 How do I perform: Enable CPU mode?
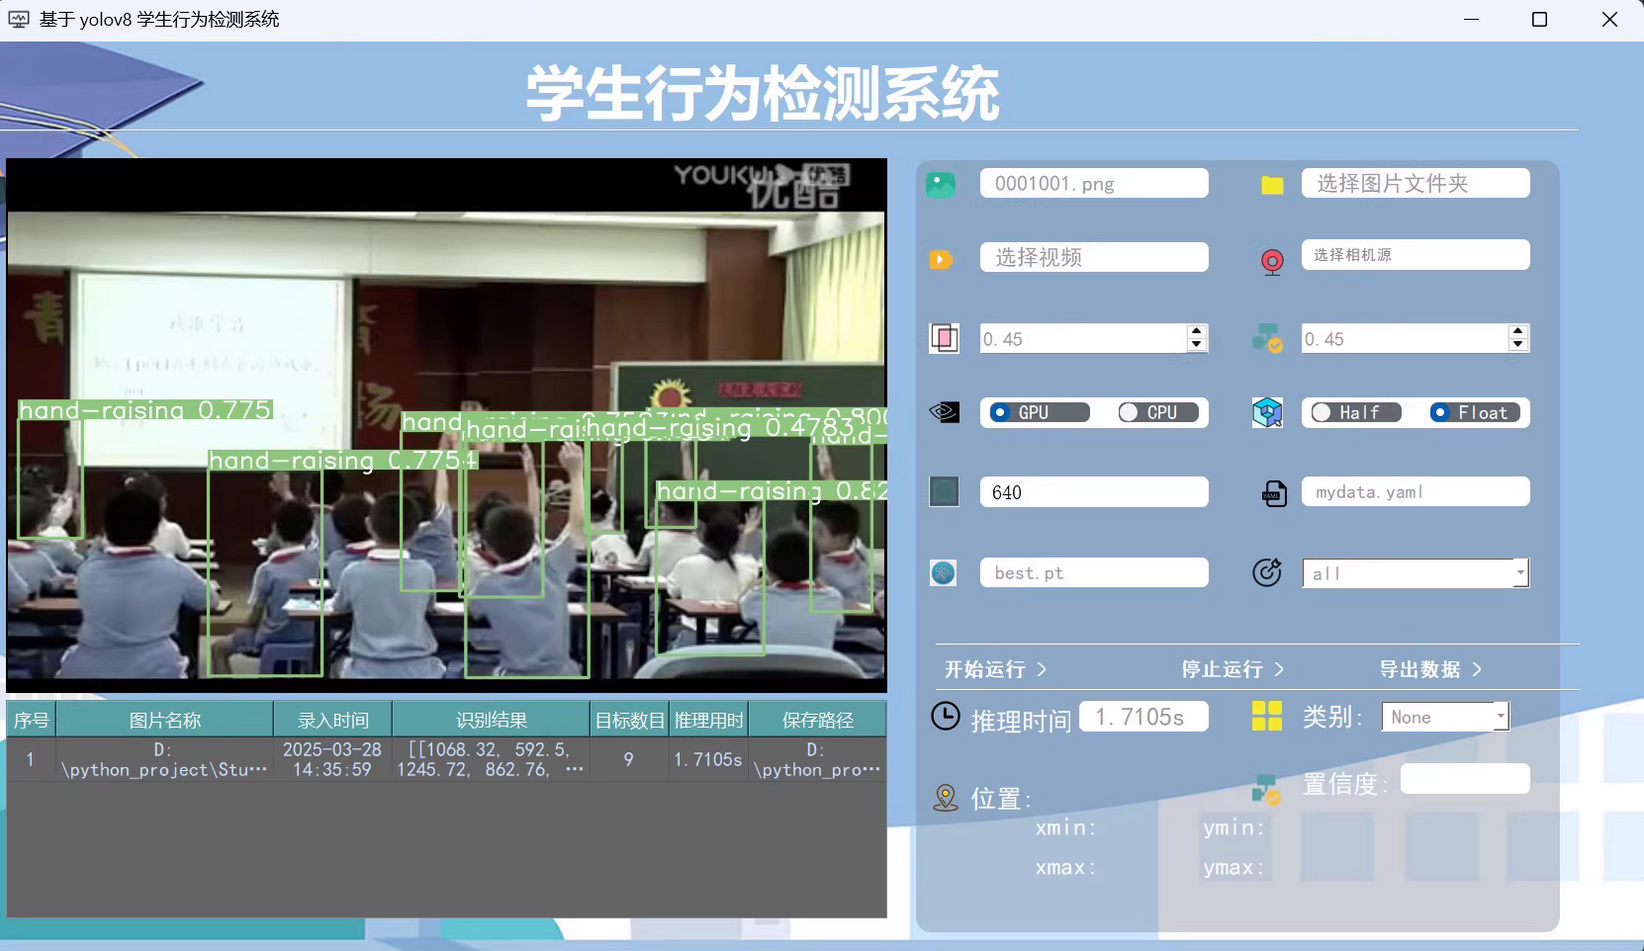point(1157,411)
